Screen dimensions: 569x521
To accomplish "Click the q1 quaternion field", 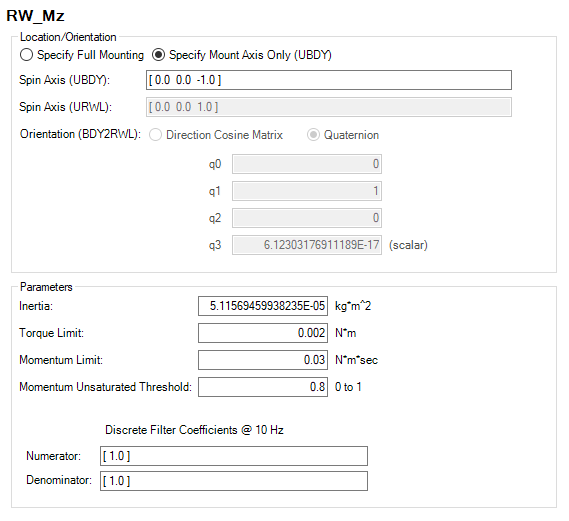I will (x=307, y=191).
